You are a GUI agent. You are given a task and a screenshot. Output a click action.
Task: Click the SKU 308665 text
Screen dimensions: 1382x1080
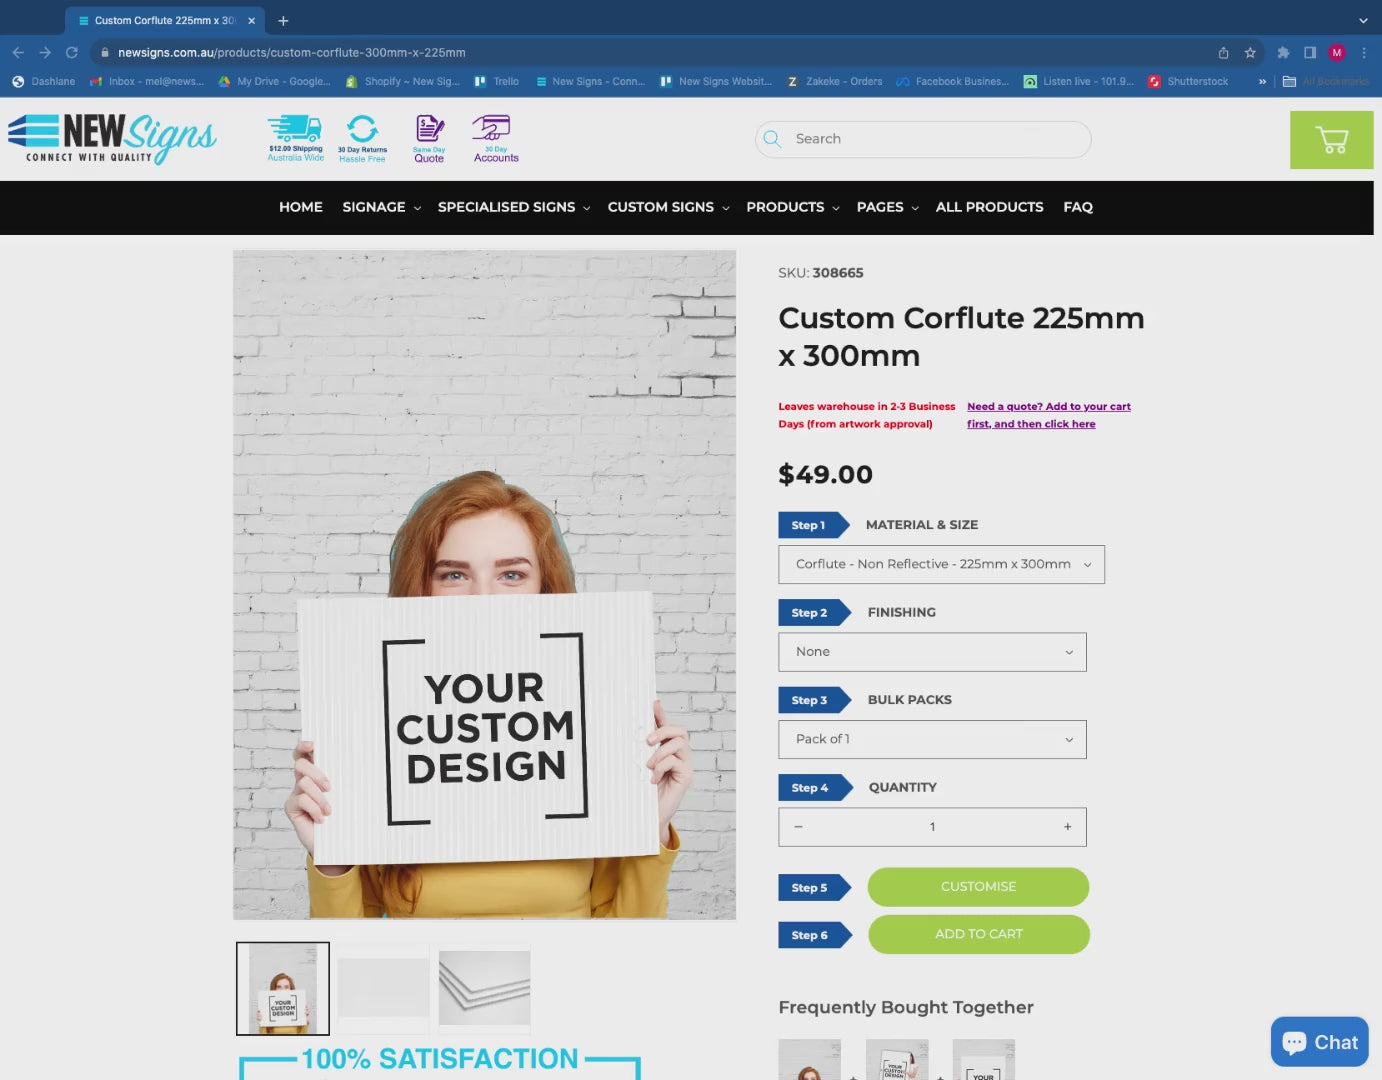[821, 273]
